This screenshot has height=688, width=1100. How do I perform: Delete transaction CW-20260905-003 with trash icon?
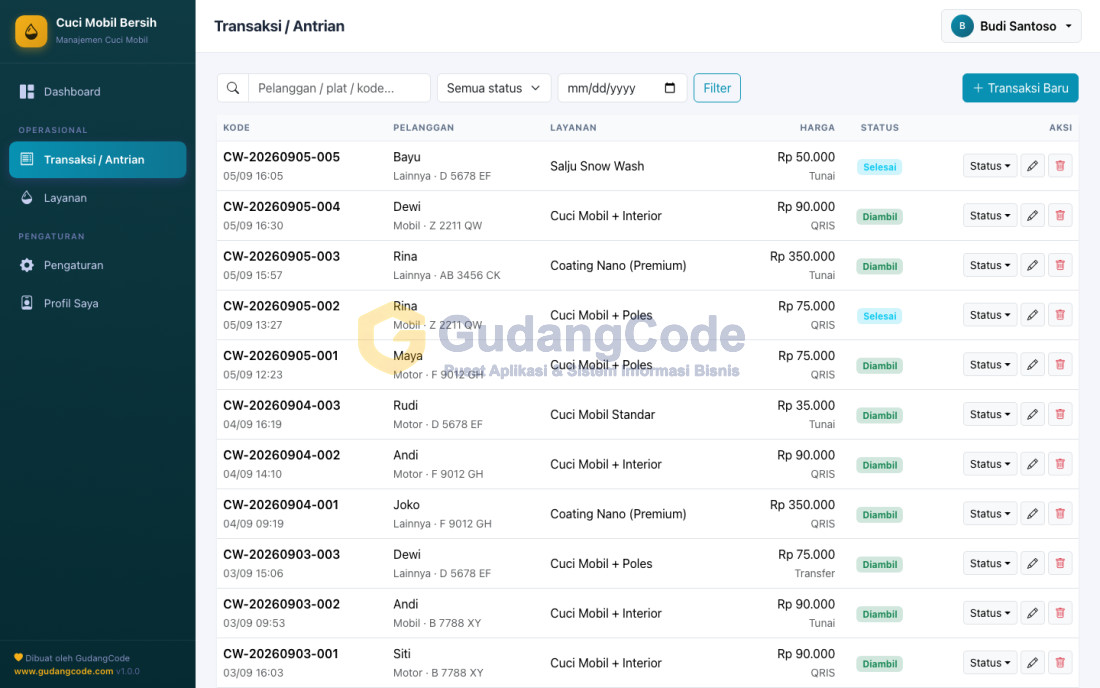pyautogui.click(x=1060, y=265)
